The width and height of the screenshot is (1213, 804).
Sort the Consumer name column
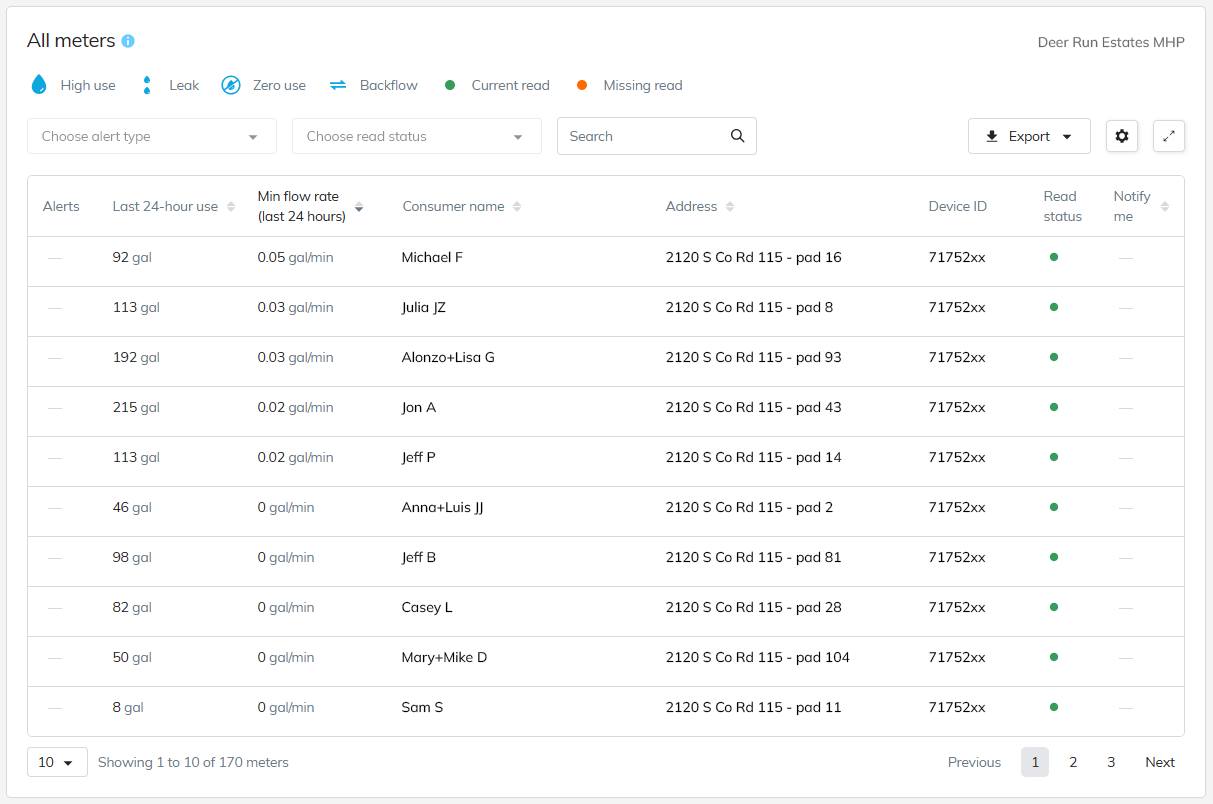click(518, 205)
